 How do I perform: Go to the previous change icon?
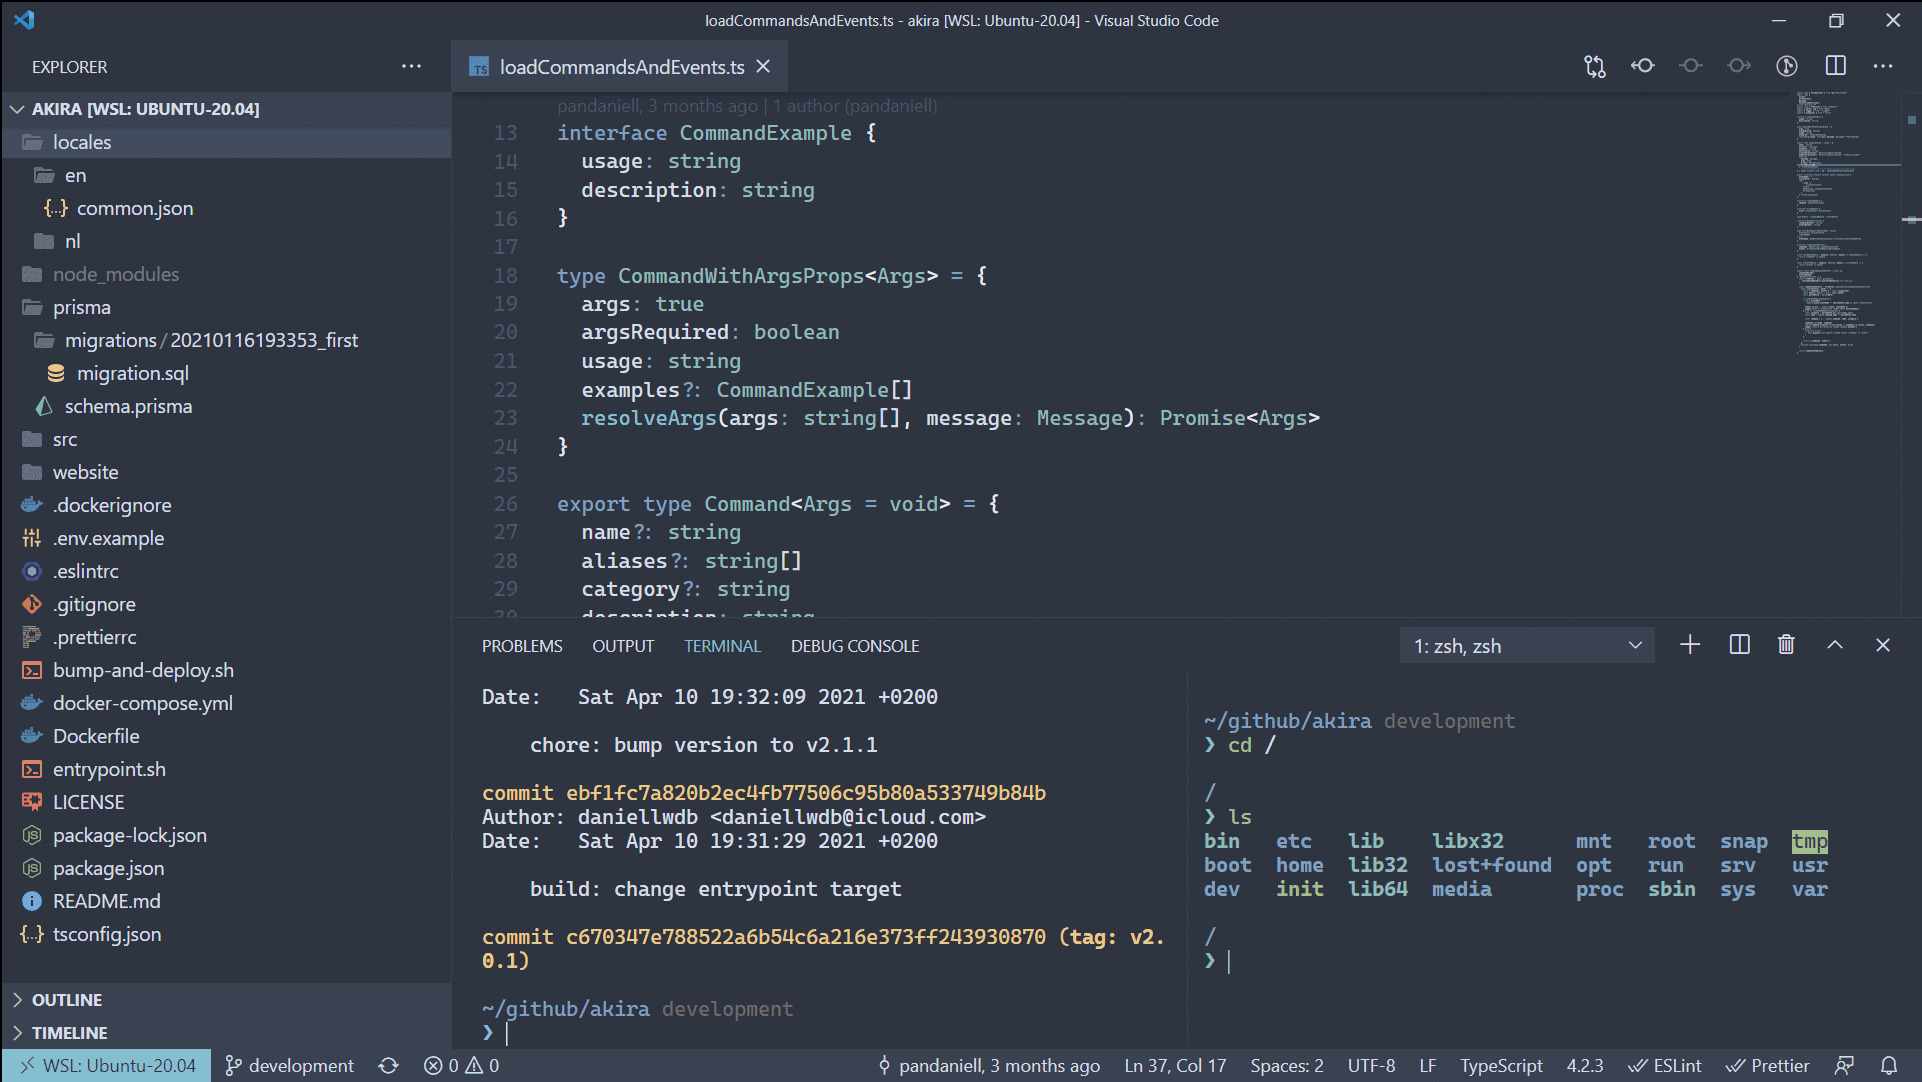[1643, 66]
